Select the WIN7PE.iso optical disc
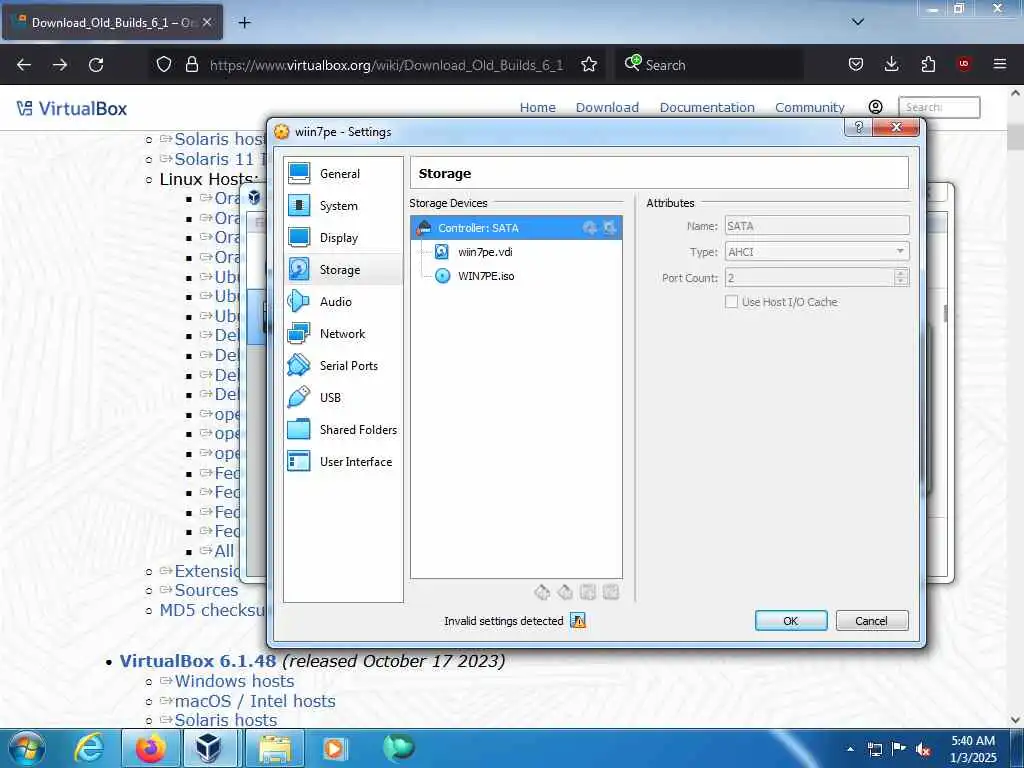 pyautogui.click(x=486, y=276)
